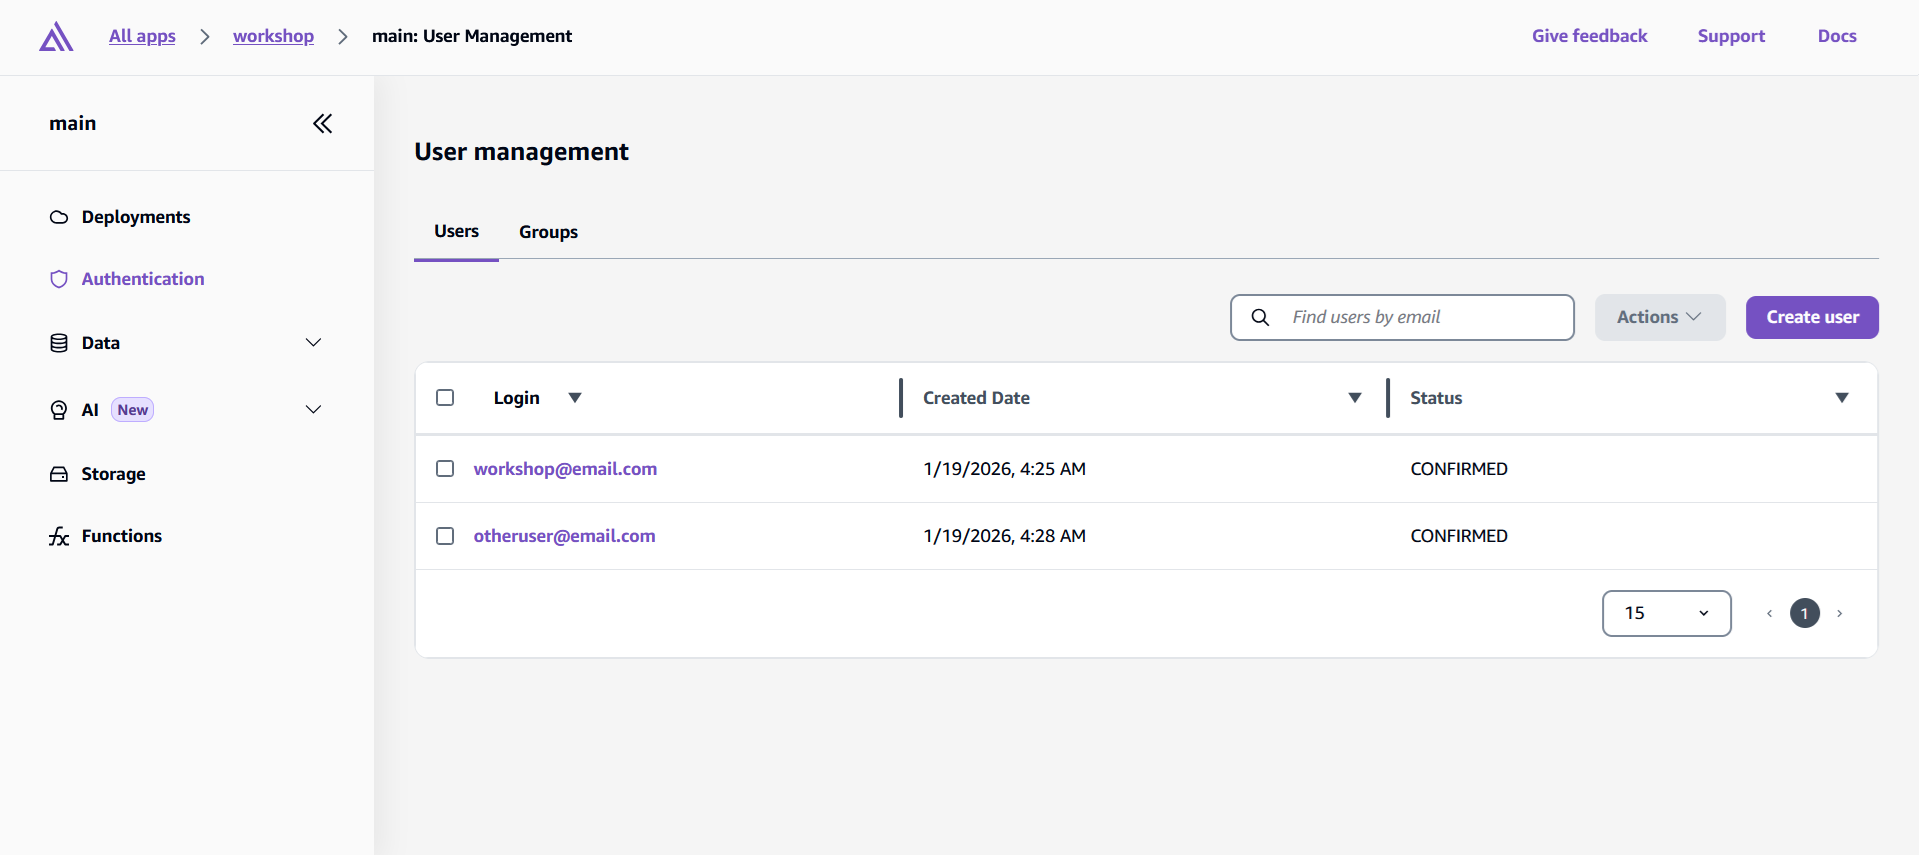Go to previous page arrow

1769,613
